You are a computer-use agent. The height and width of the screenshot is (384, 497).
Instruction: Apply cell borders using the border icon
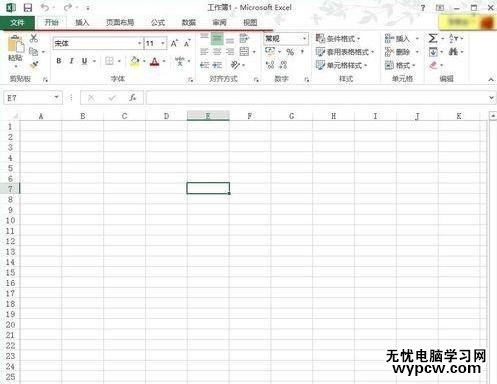(x=109, y=61)
